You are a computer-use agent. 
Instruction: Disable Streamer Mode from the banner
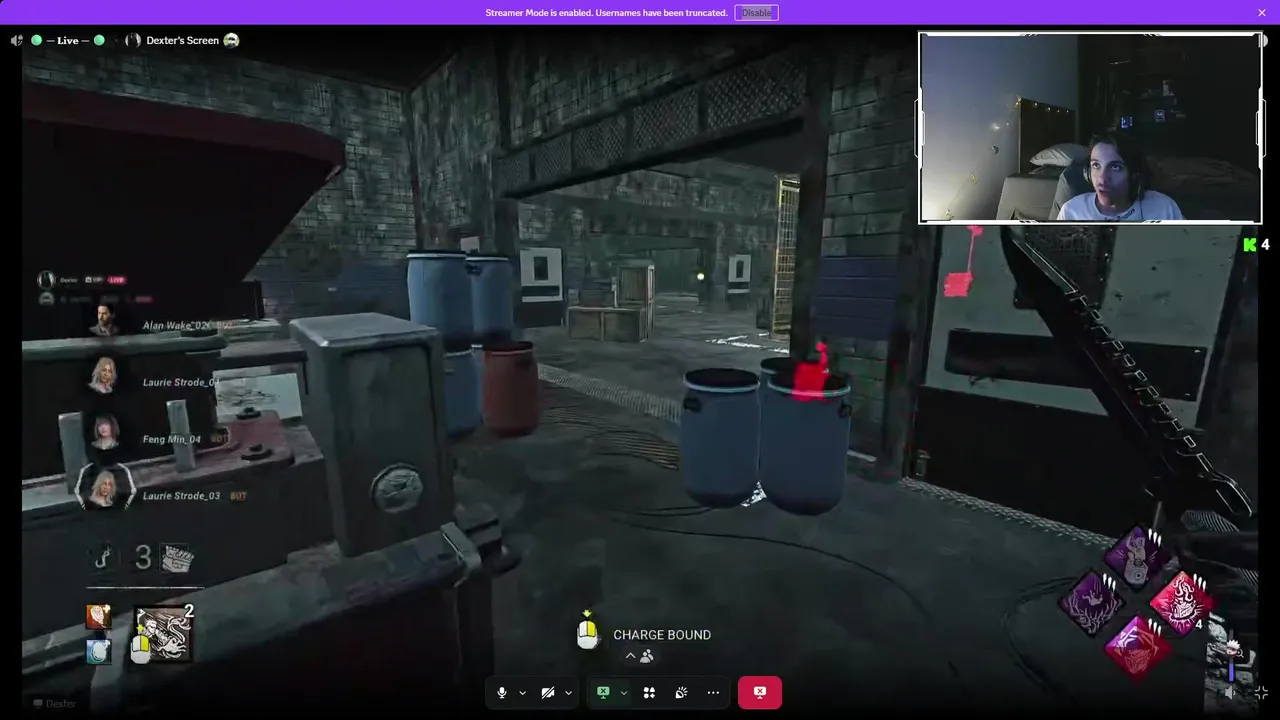[756, 13]
